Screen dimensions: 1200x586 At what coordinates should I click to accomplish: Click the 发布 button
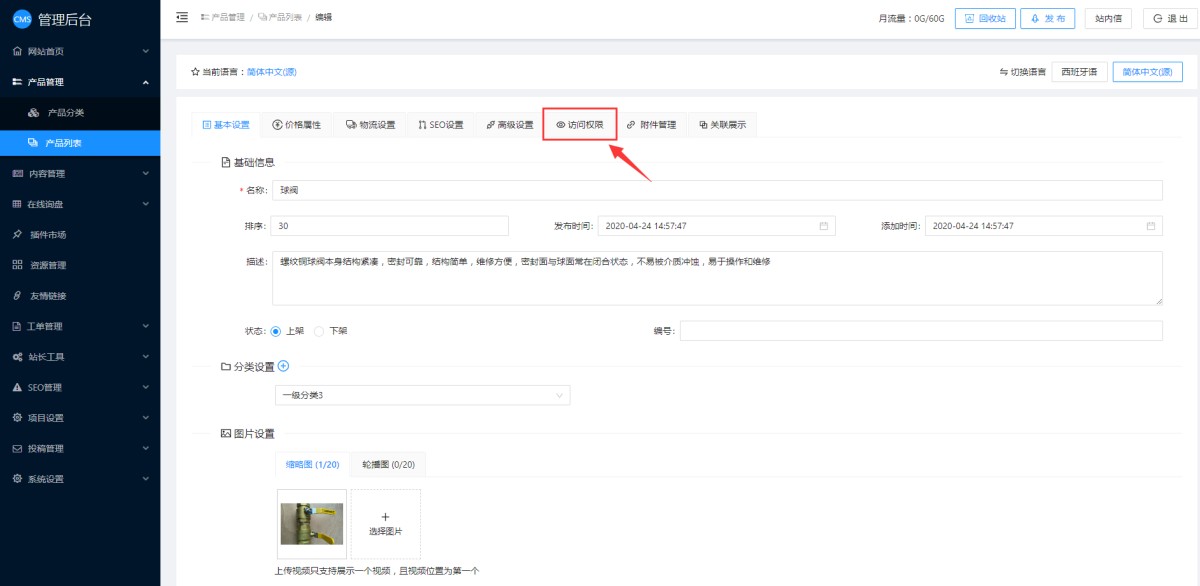(x=1048, y=18)
